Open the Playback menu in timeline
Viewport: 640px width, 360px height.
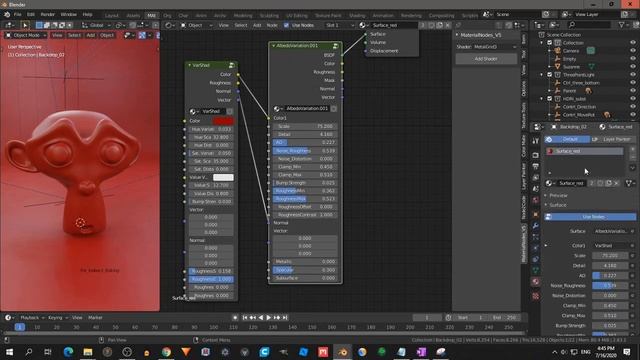[x=30, y=318]
